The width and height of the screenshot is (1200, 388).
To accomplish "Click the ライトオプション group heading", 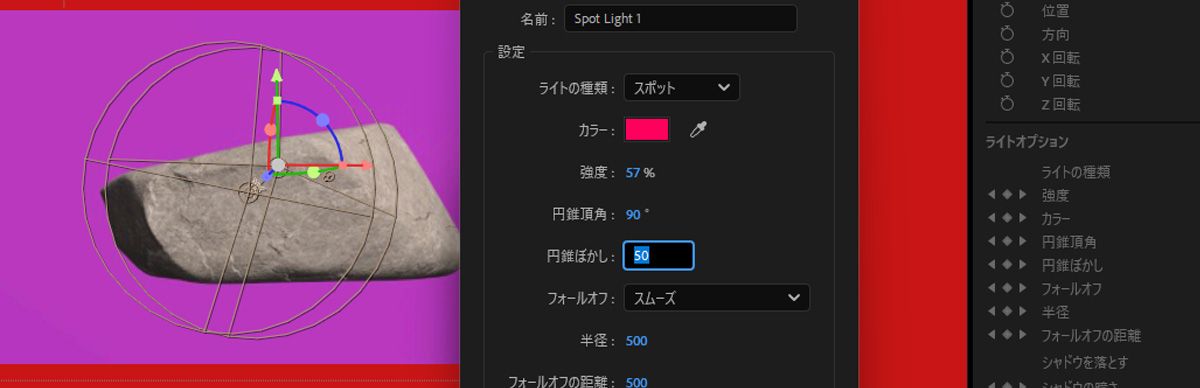I will click(1026, 141).
